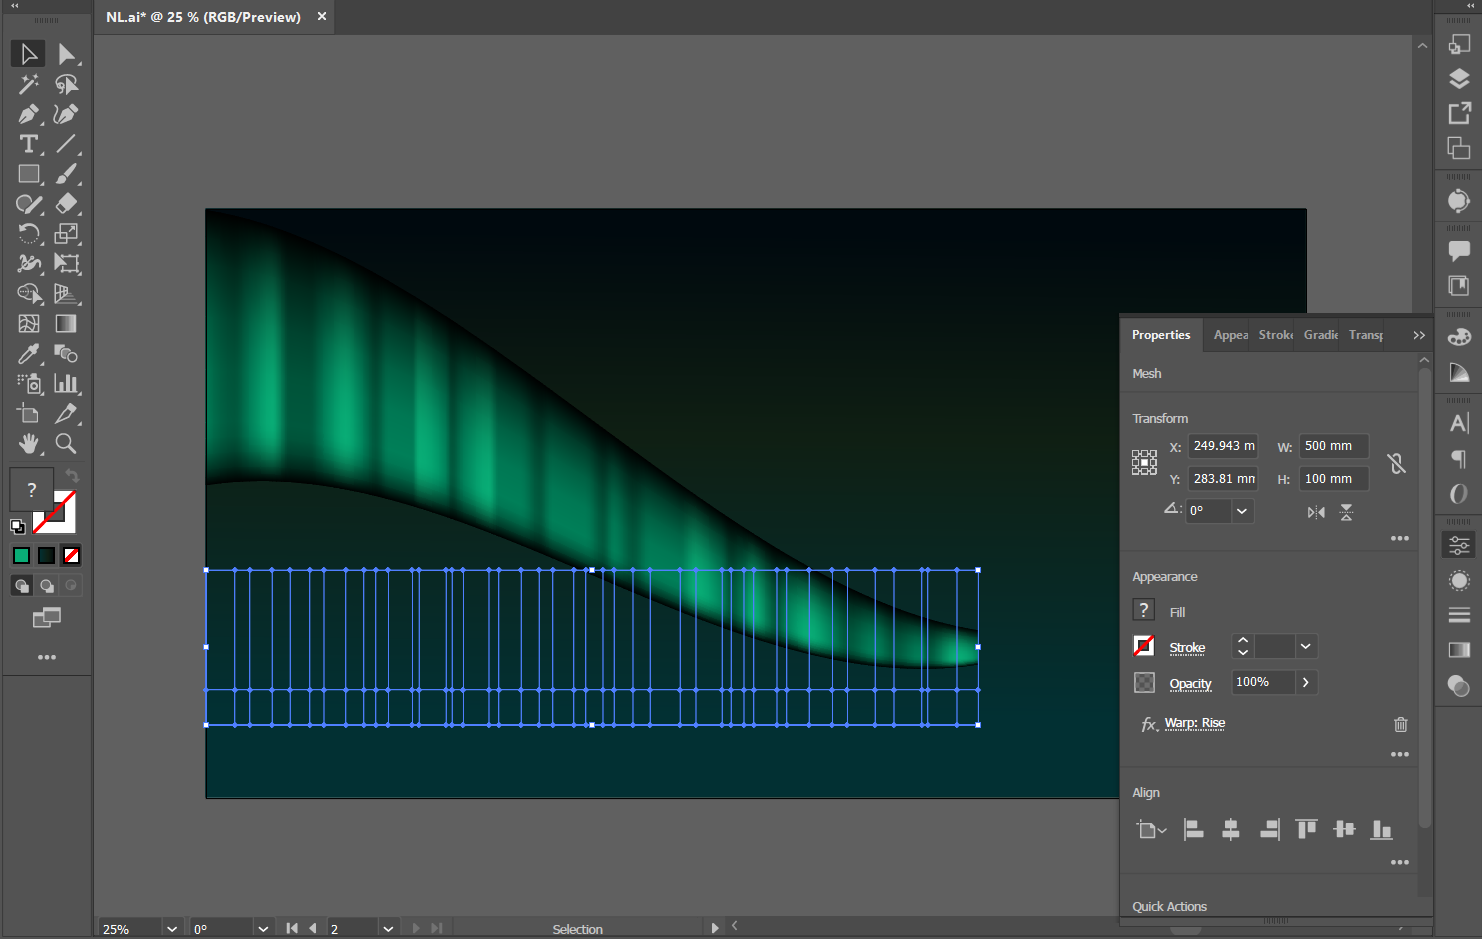Activate the Curvature tool
Screen dimensions: 1482x939
[66, 114]
